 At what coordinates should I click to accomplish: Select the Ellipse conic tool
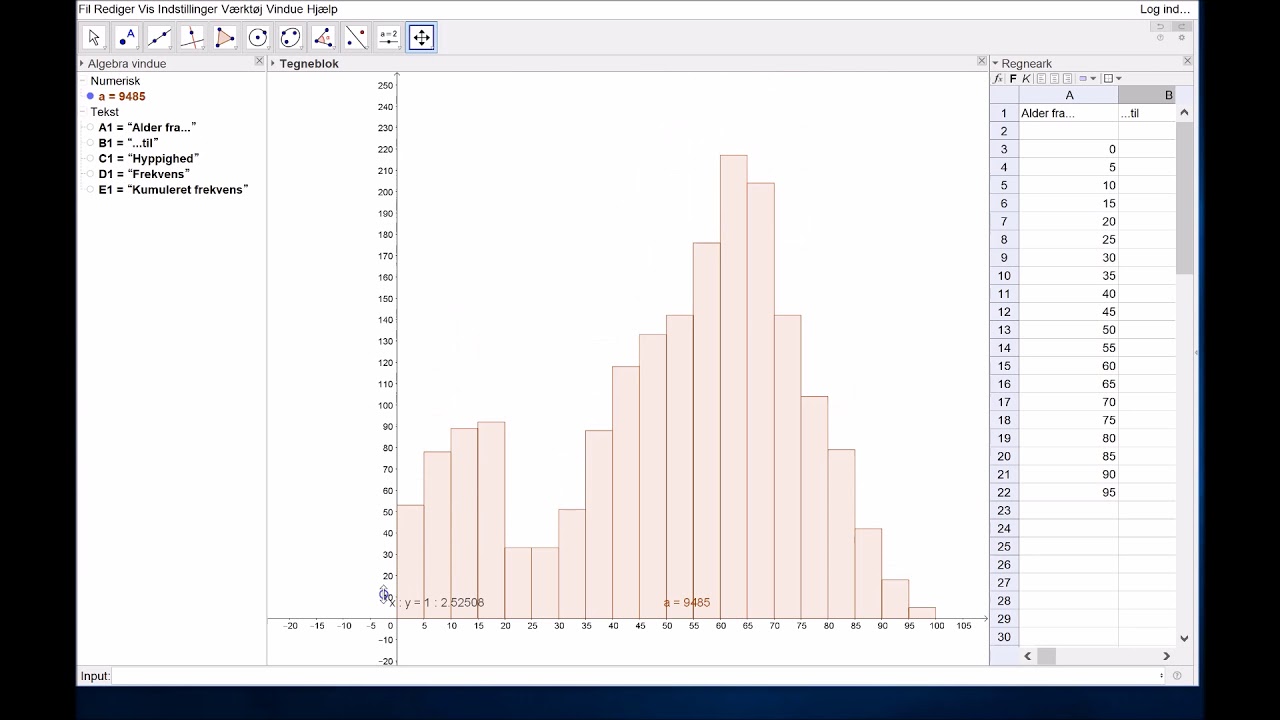290,38
